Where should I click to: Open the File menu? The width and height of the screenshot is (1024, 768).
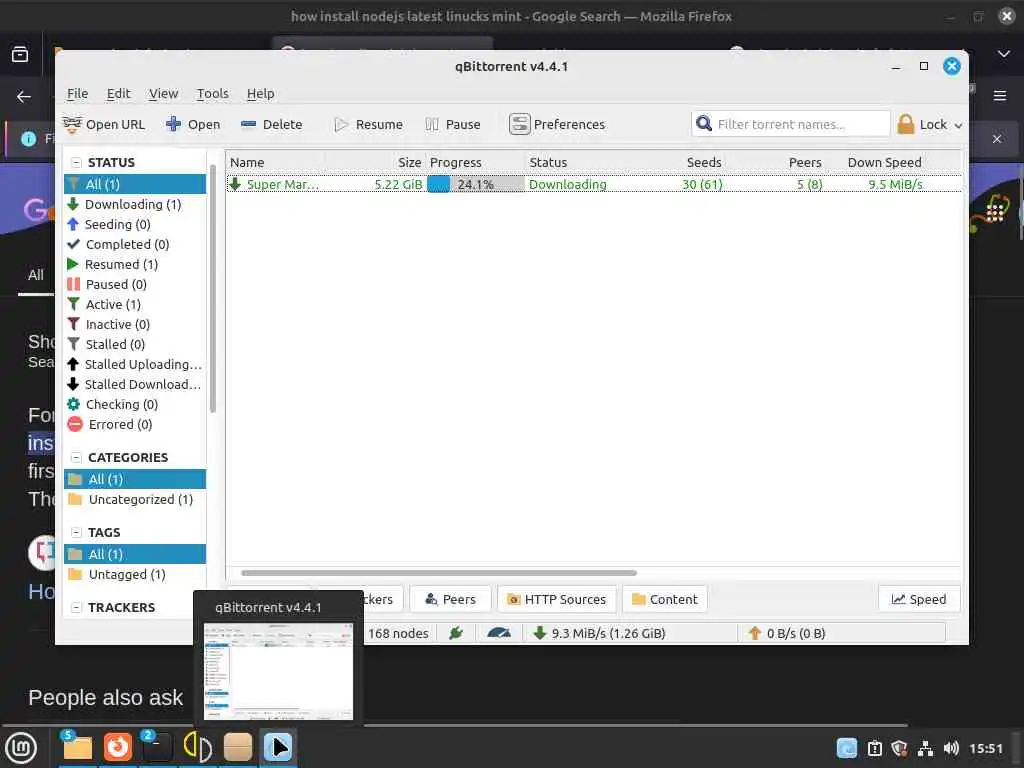click(x=77, y=93)
